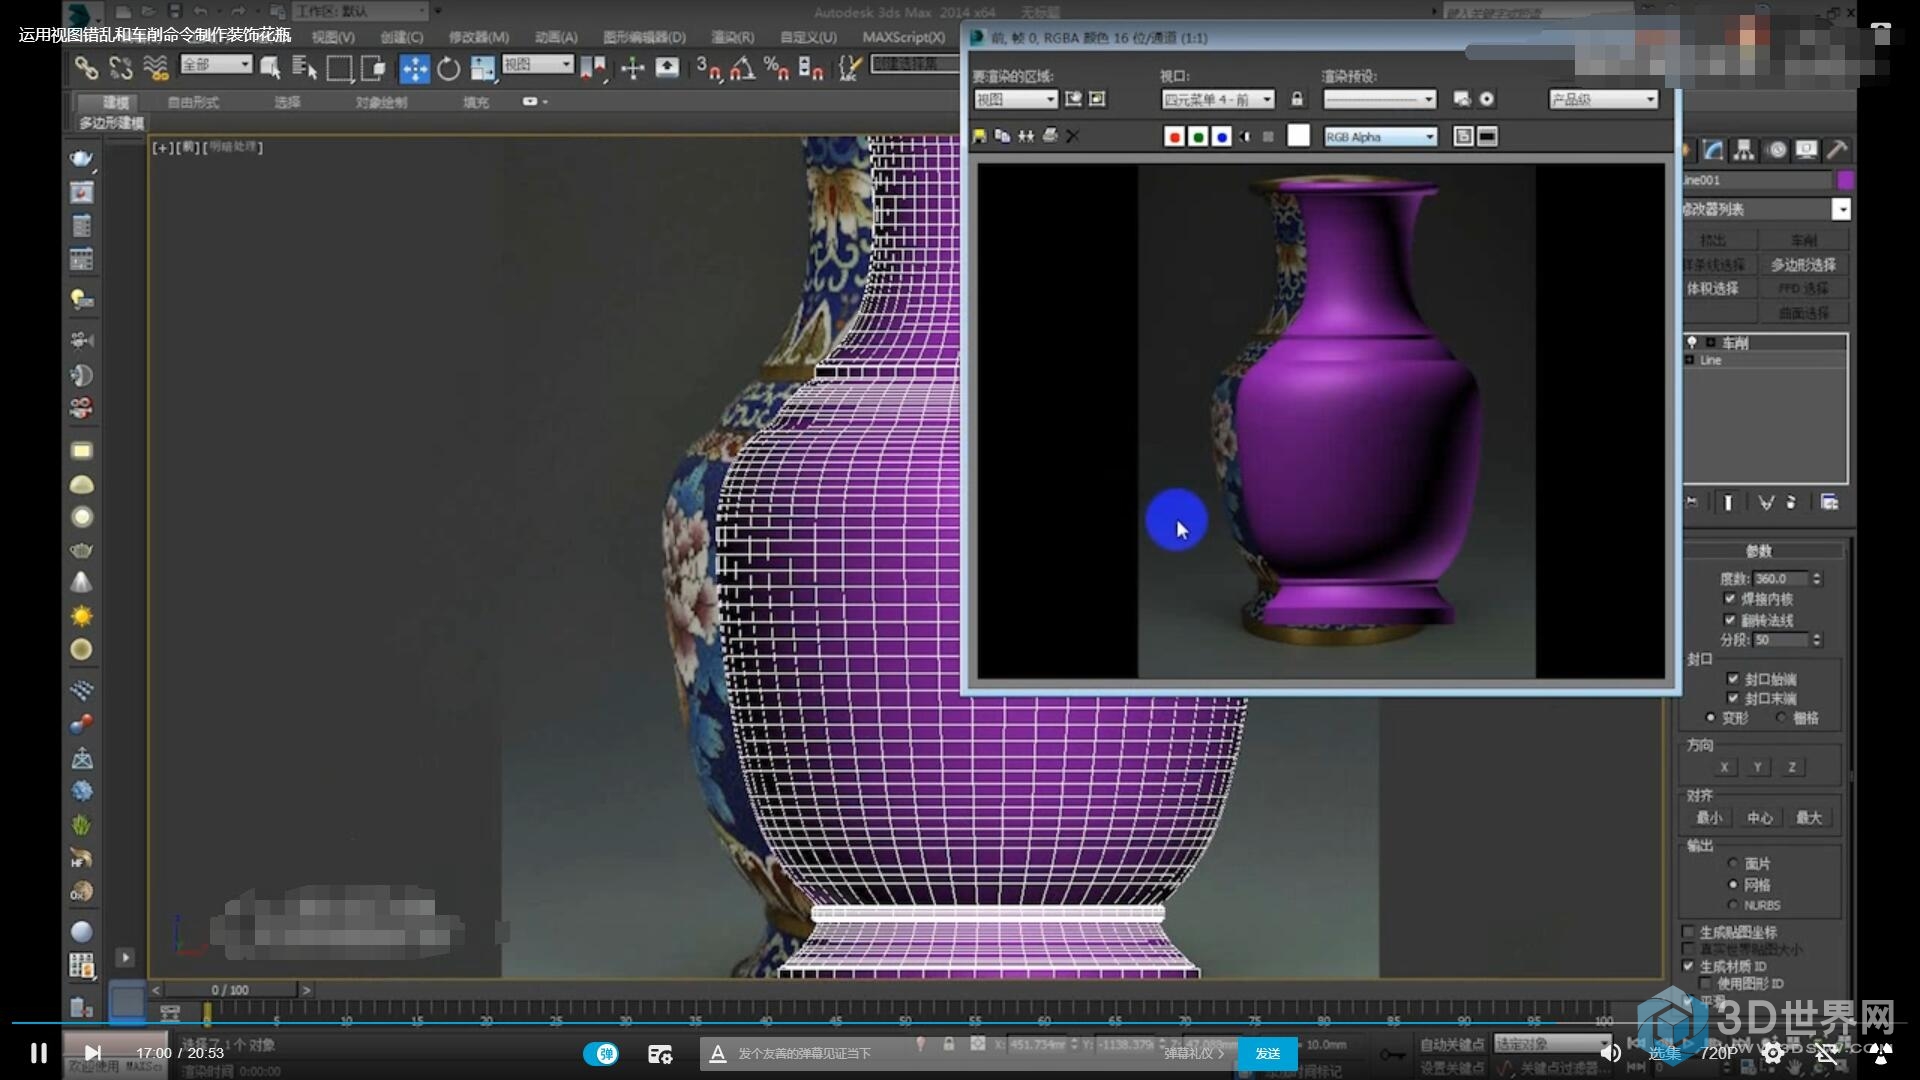
Task: Toggle the red channel in render window
Action: [1174, 137]
